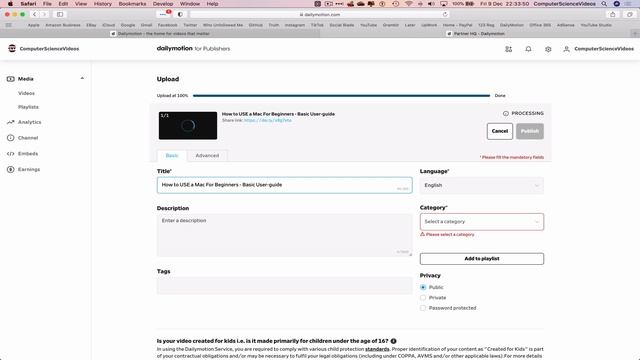Image resolution: width=640 pixels, height=360 pixels.
Task: Switch to the Advanced tab
Action: [207, 156]
